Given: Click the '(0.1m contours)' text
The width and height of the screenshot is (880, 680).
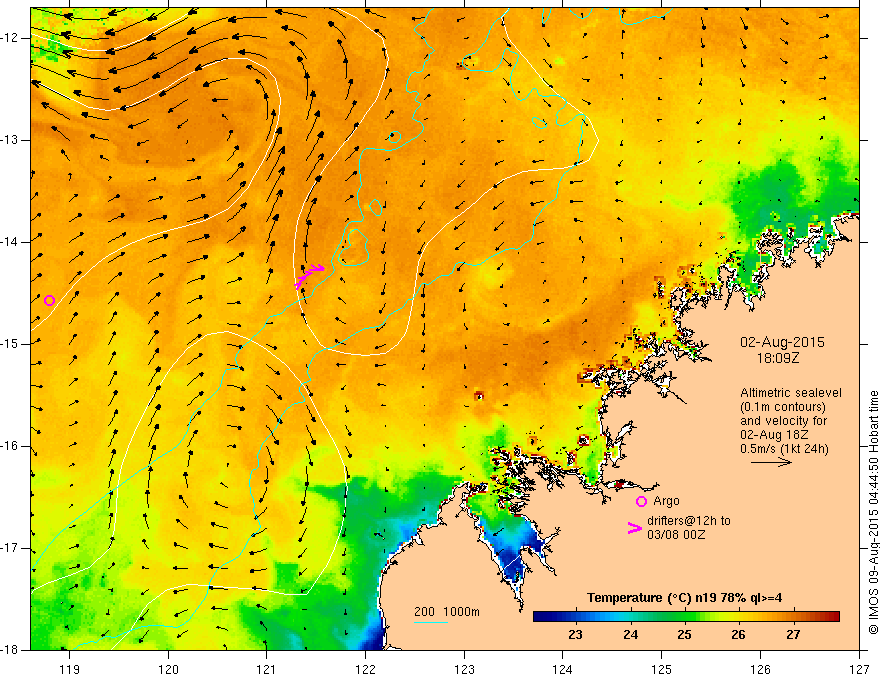Looking at the screenshot, I should [783, 407].
